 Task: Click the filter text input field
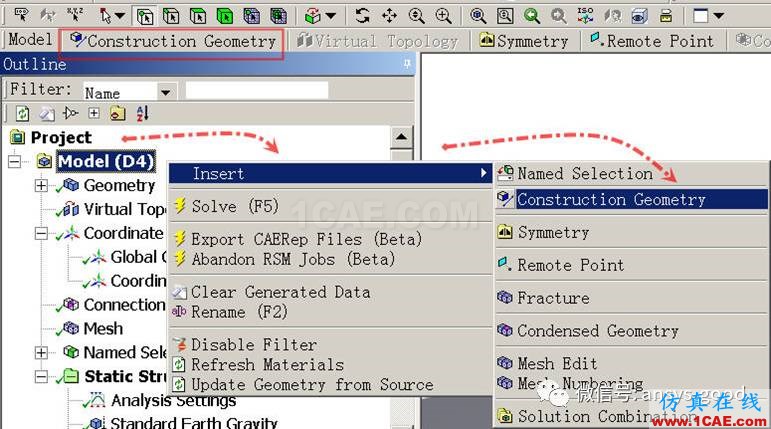(257, 91)
